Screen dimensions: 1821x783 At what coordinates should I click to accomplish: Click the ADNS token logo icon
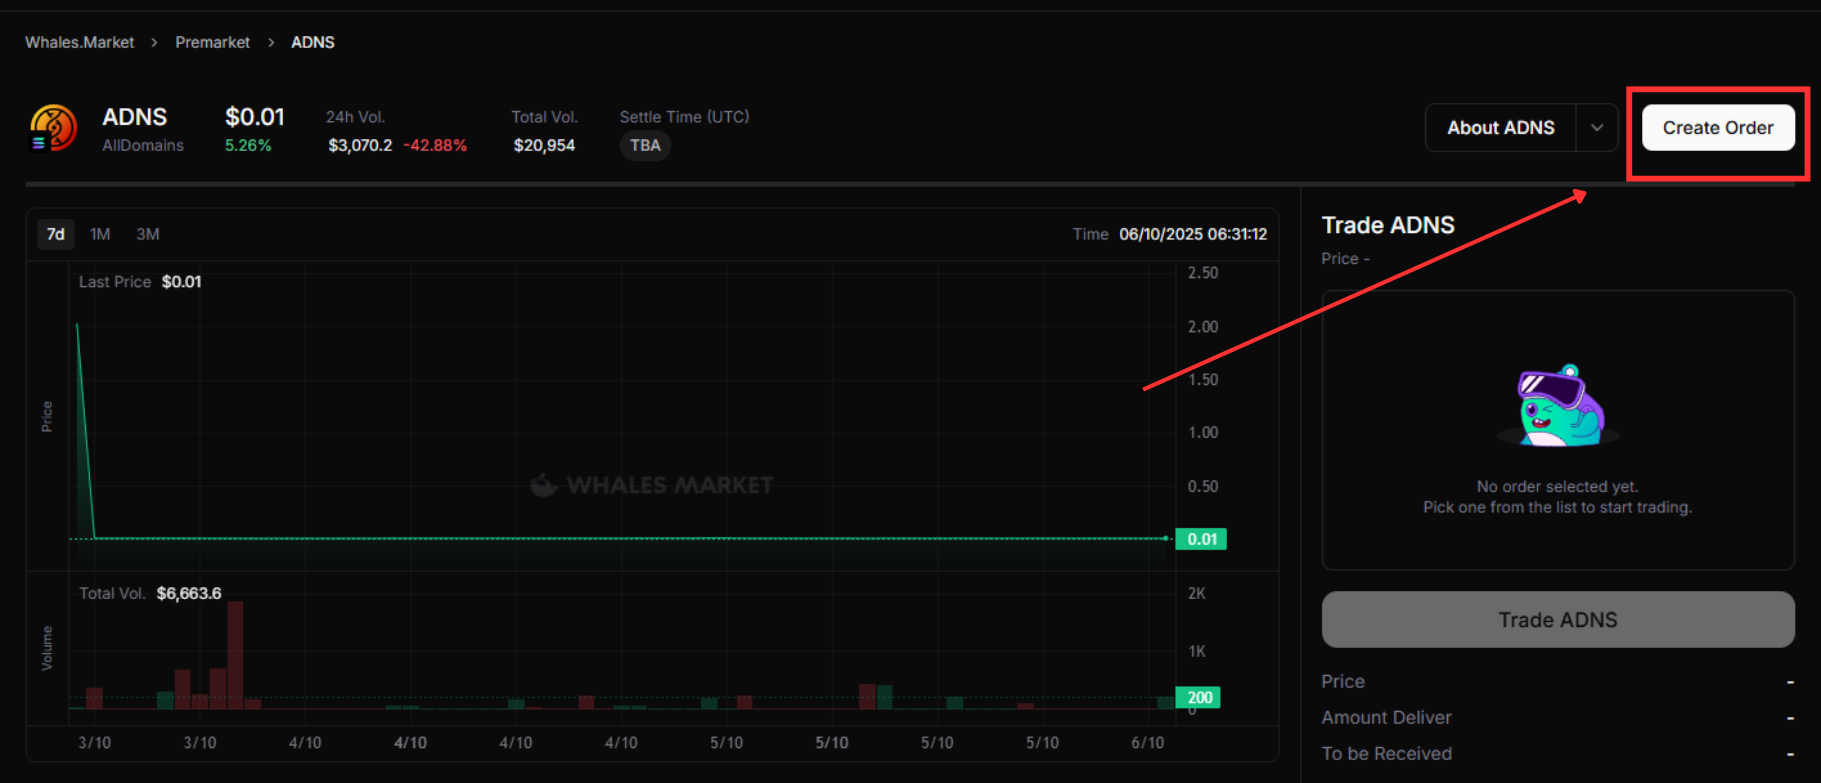coord(53,129)
